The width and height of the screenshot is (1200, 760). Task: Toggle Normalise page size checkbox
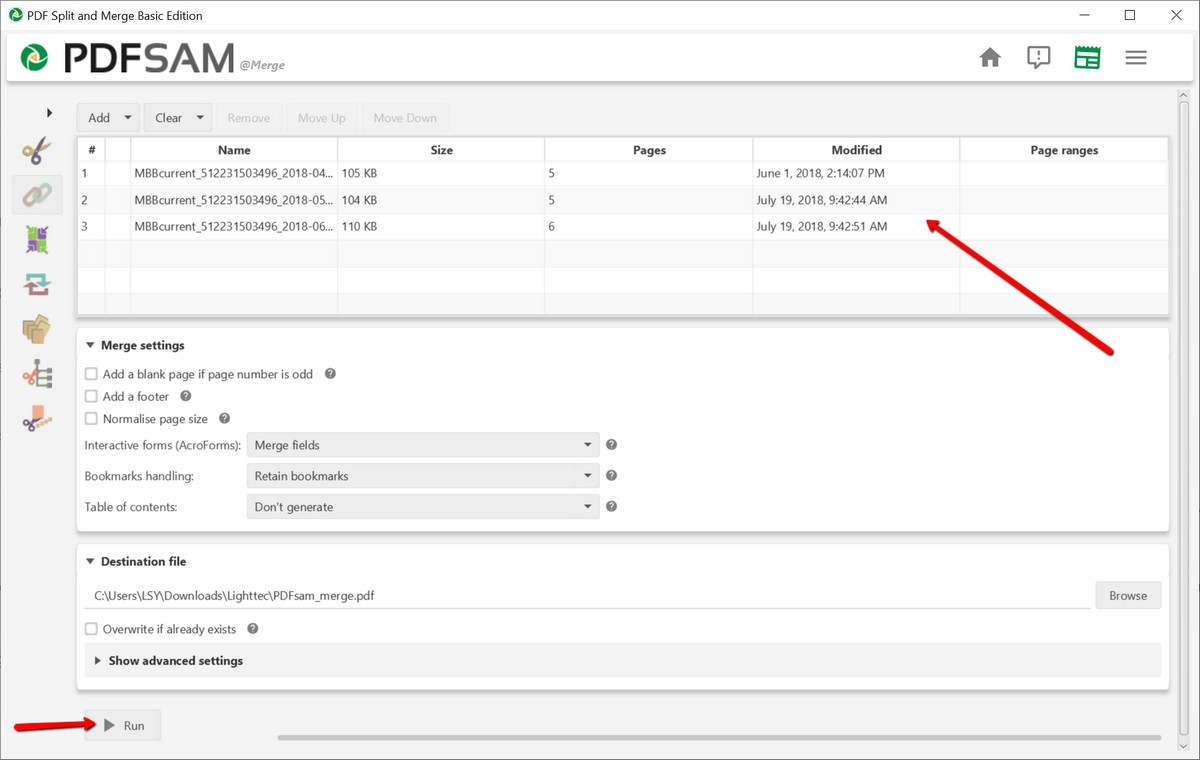pyautogui.click(x=92, y=419)
